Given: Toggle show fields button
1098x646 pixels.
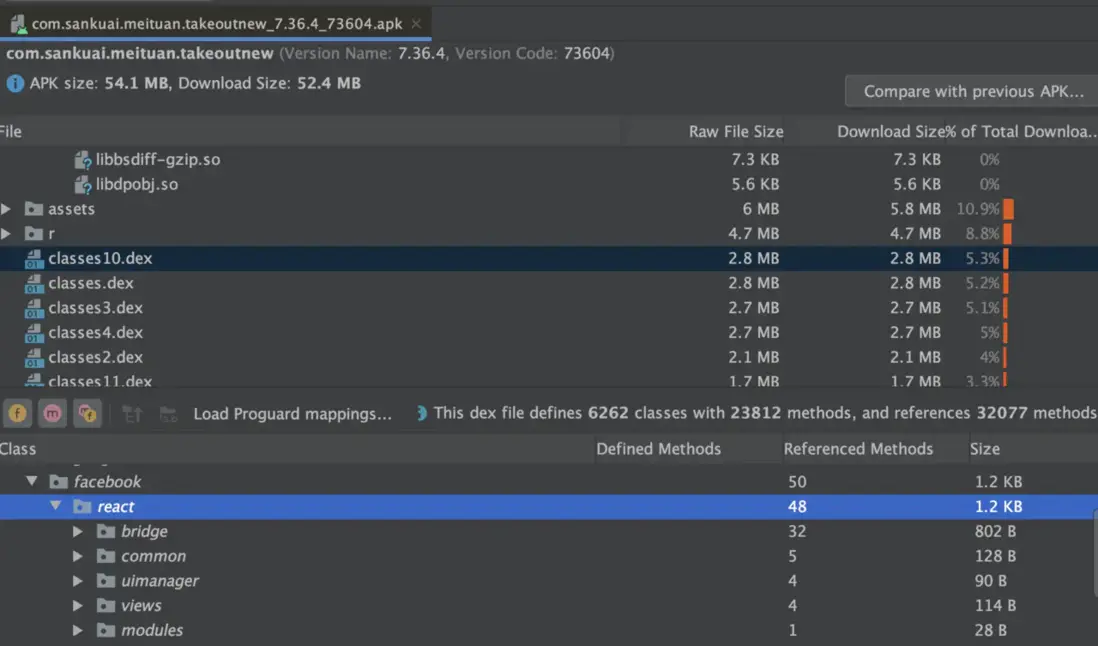Looking at the screenshot, I should pos(17,413).
